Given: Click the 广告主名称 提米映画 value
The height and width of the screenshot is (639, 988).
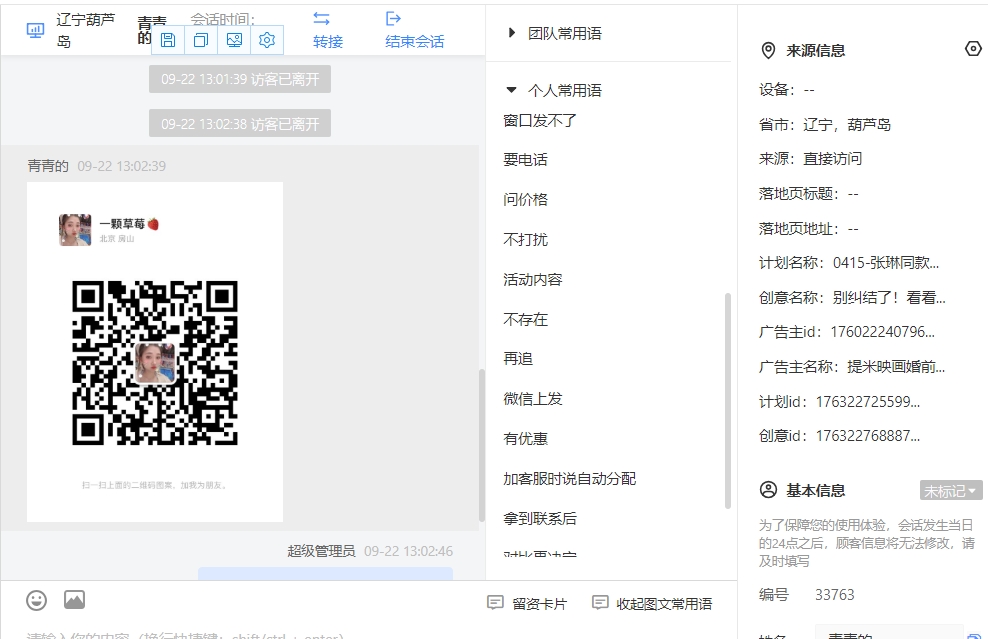Looking at the screenshot, I should pyautogui.click(x=896, y=367).
